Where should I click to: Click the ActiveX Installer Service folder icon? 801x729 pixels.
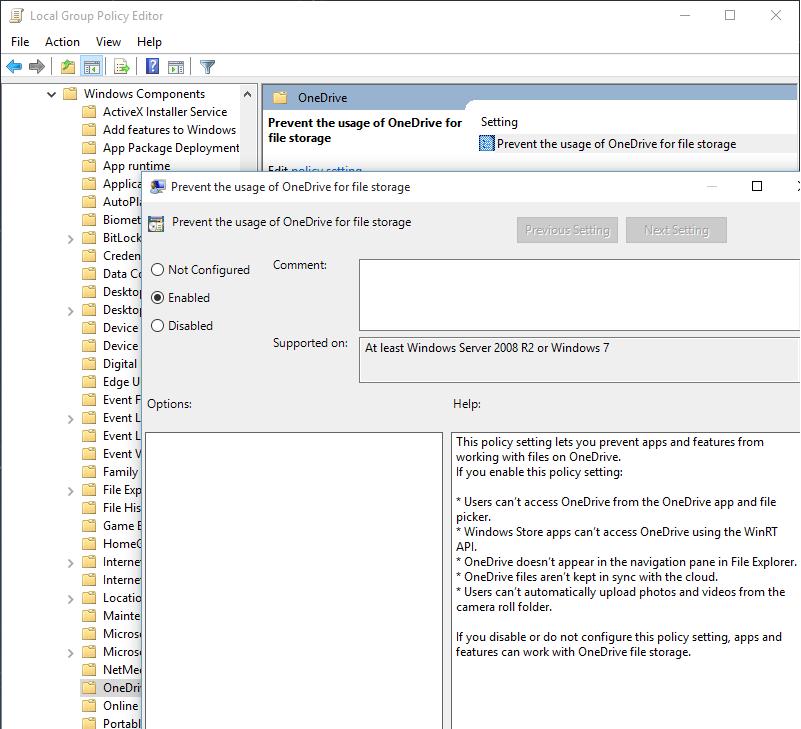click(89, 112)
